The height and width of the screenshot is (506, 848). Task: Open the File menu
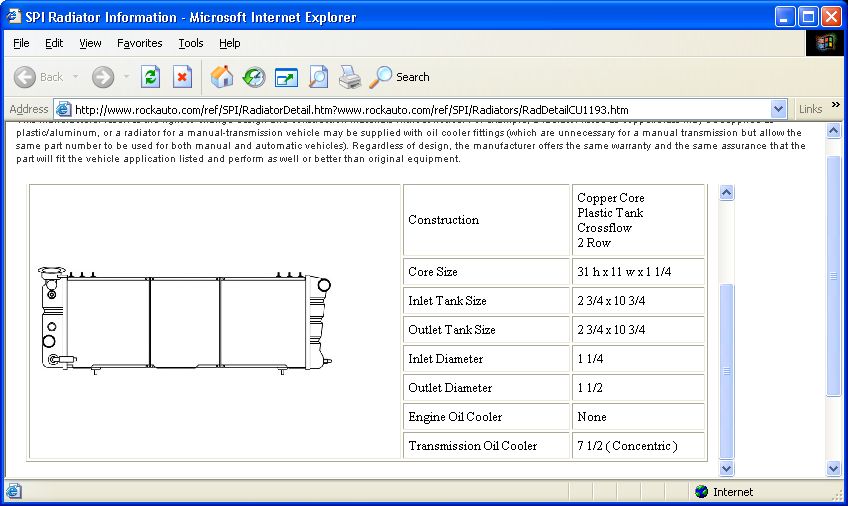[x=21, y=43]
